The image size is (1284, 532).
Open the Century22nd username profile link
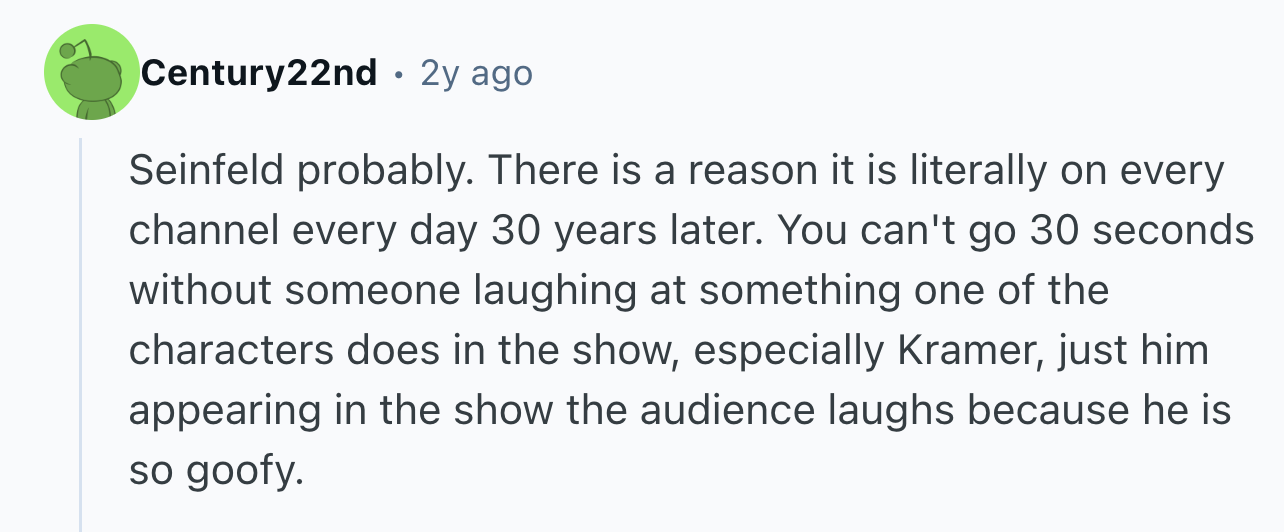(259, 73)
